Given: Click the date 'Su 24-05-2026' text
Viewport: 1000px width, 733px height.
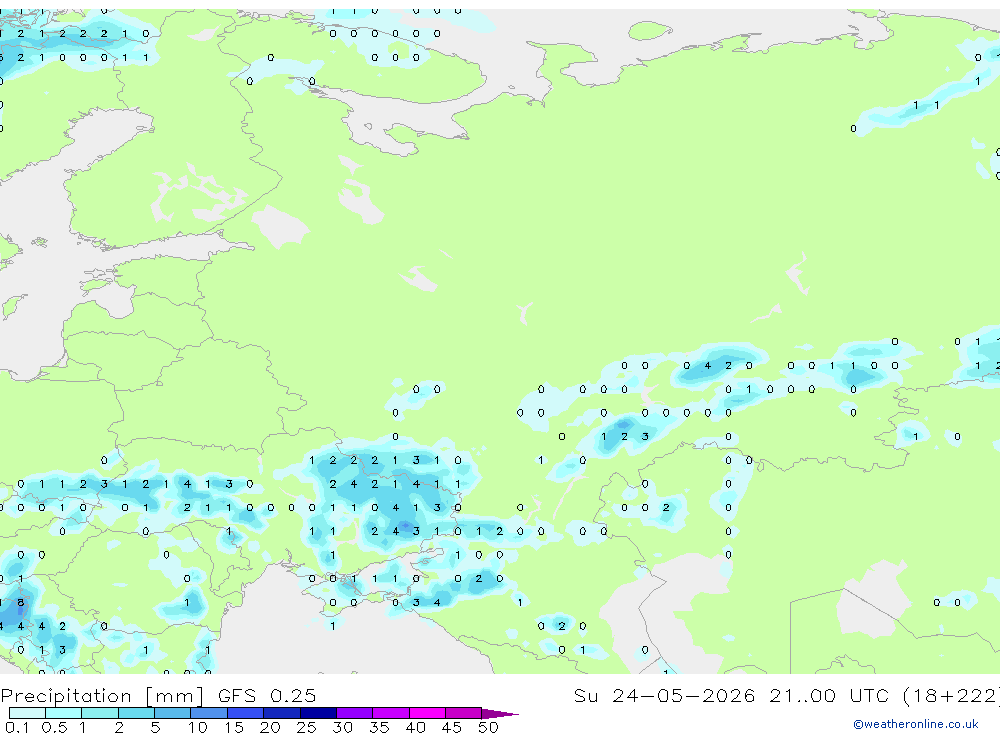Looking at the screenshot, I should [x=665, y=695].
